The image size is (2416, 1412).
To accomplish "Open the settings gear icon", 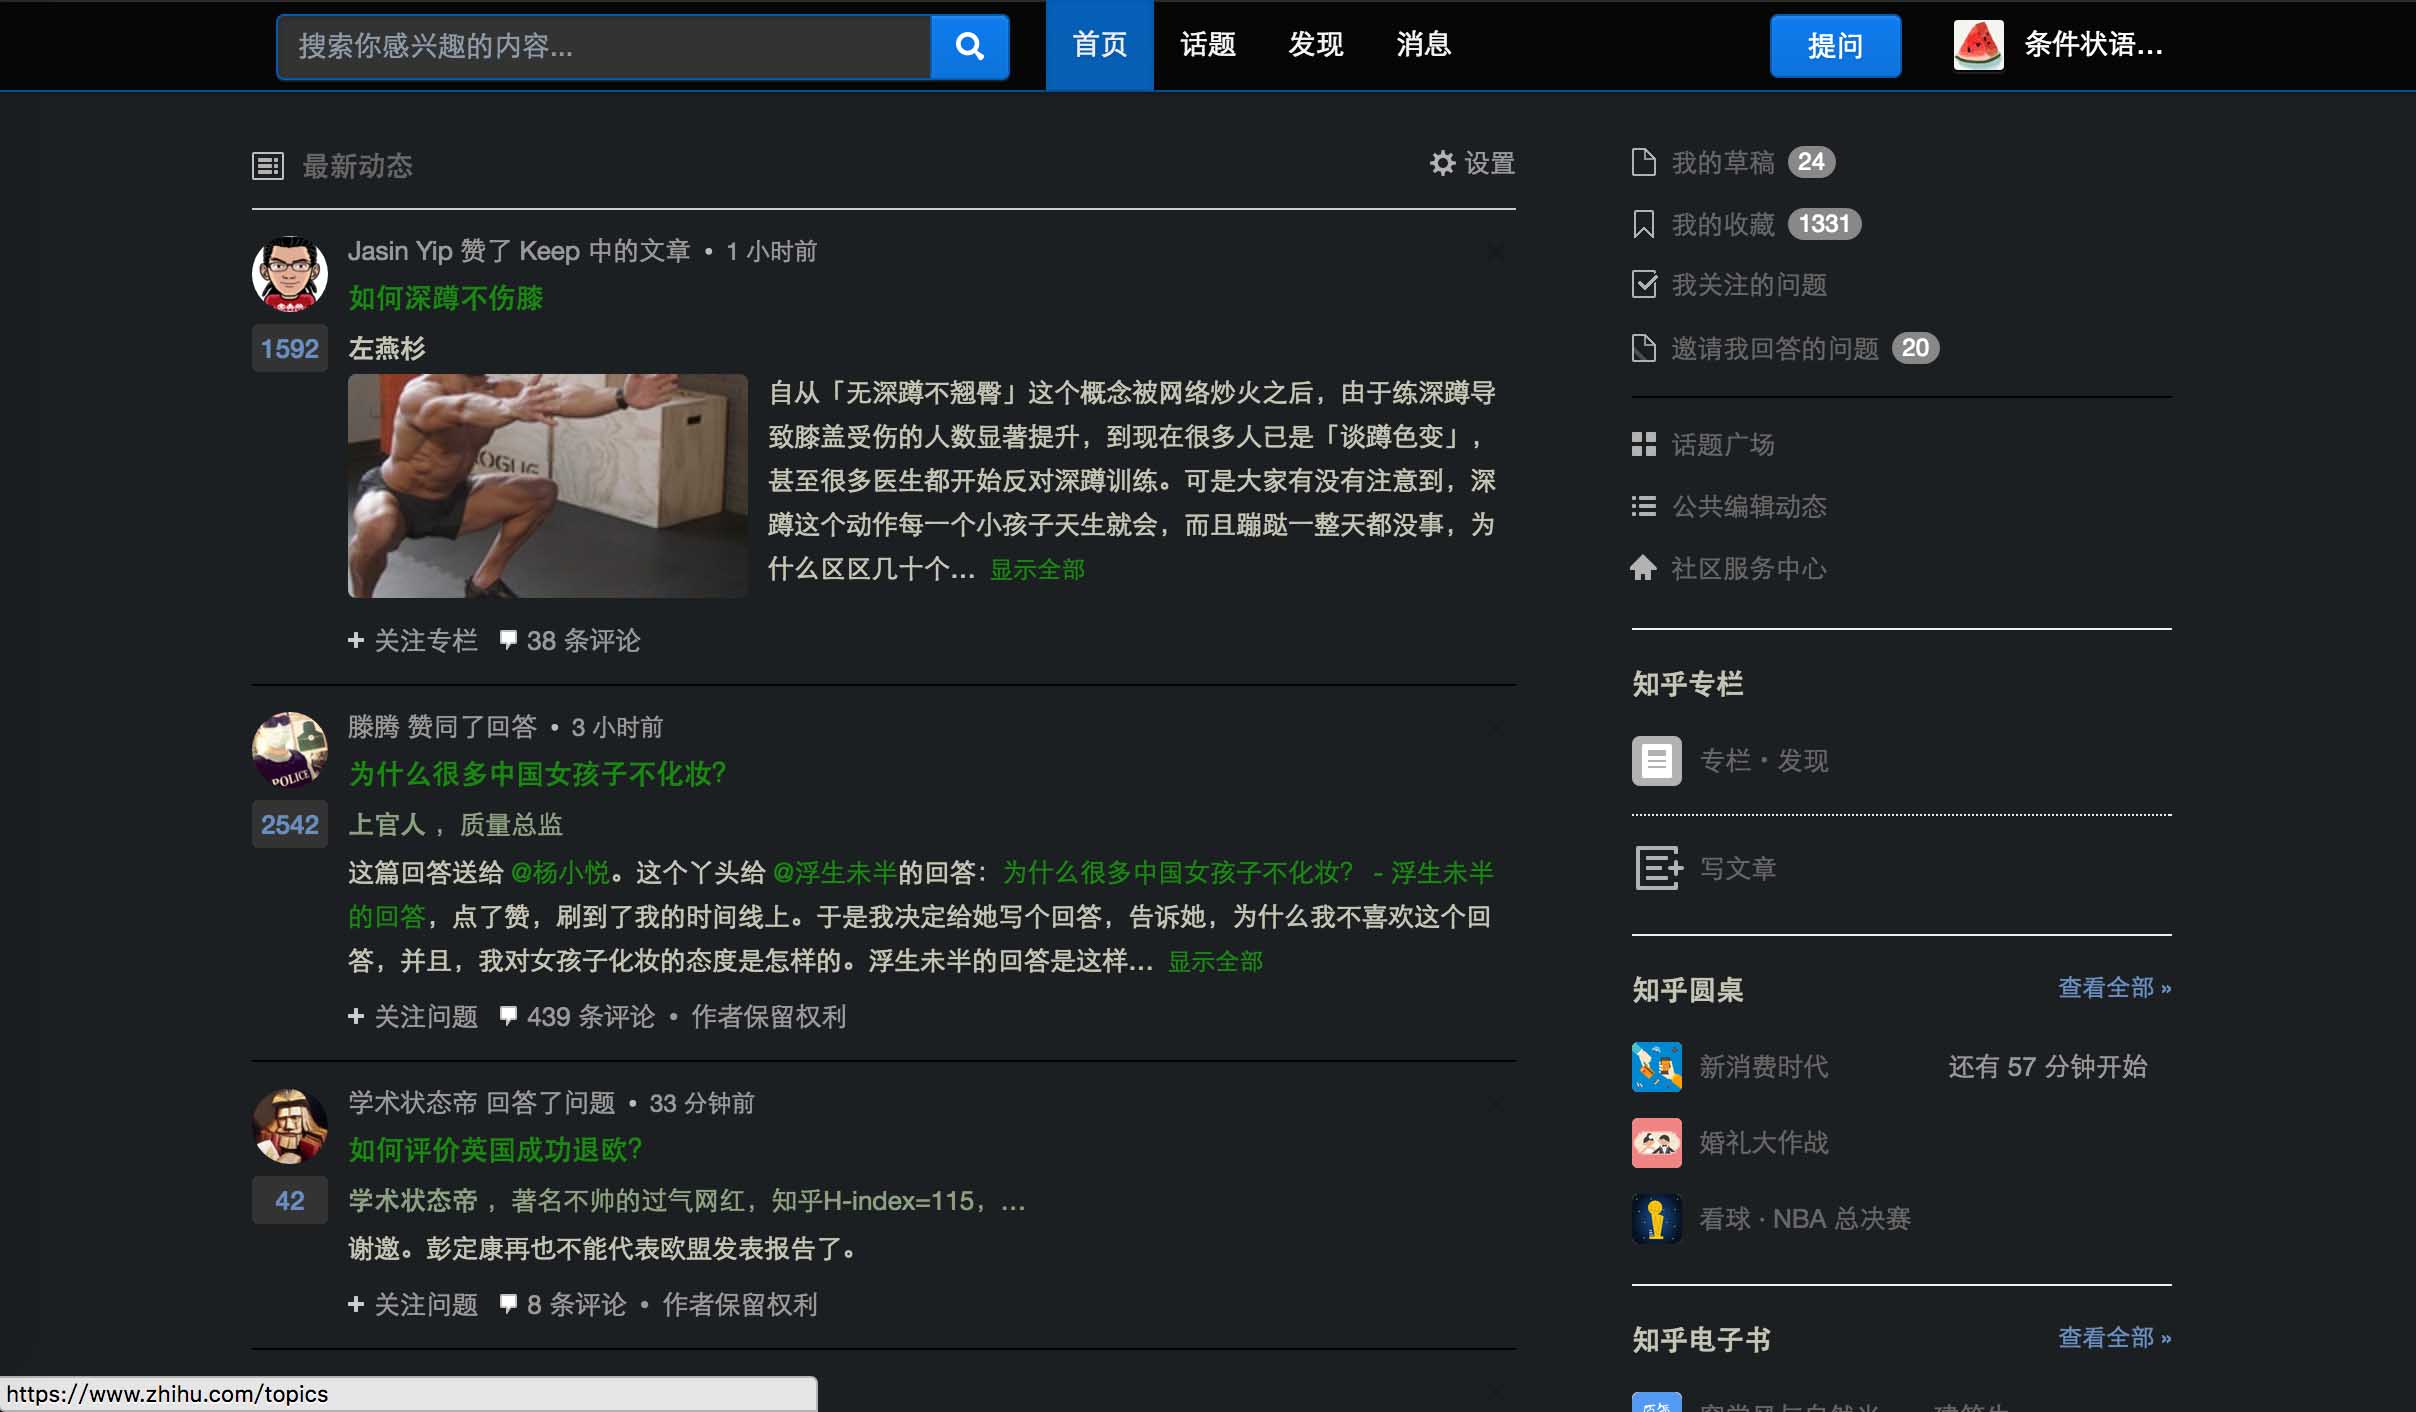I will tap(1442, 163).
